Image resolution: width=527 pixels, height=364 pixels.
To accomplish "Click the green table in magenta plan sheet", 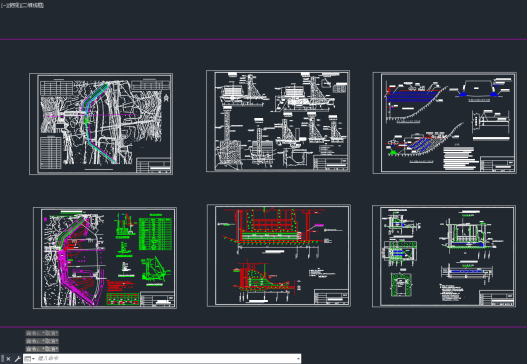I will [155, 233].
